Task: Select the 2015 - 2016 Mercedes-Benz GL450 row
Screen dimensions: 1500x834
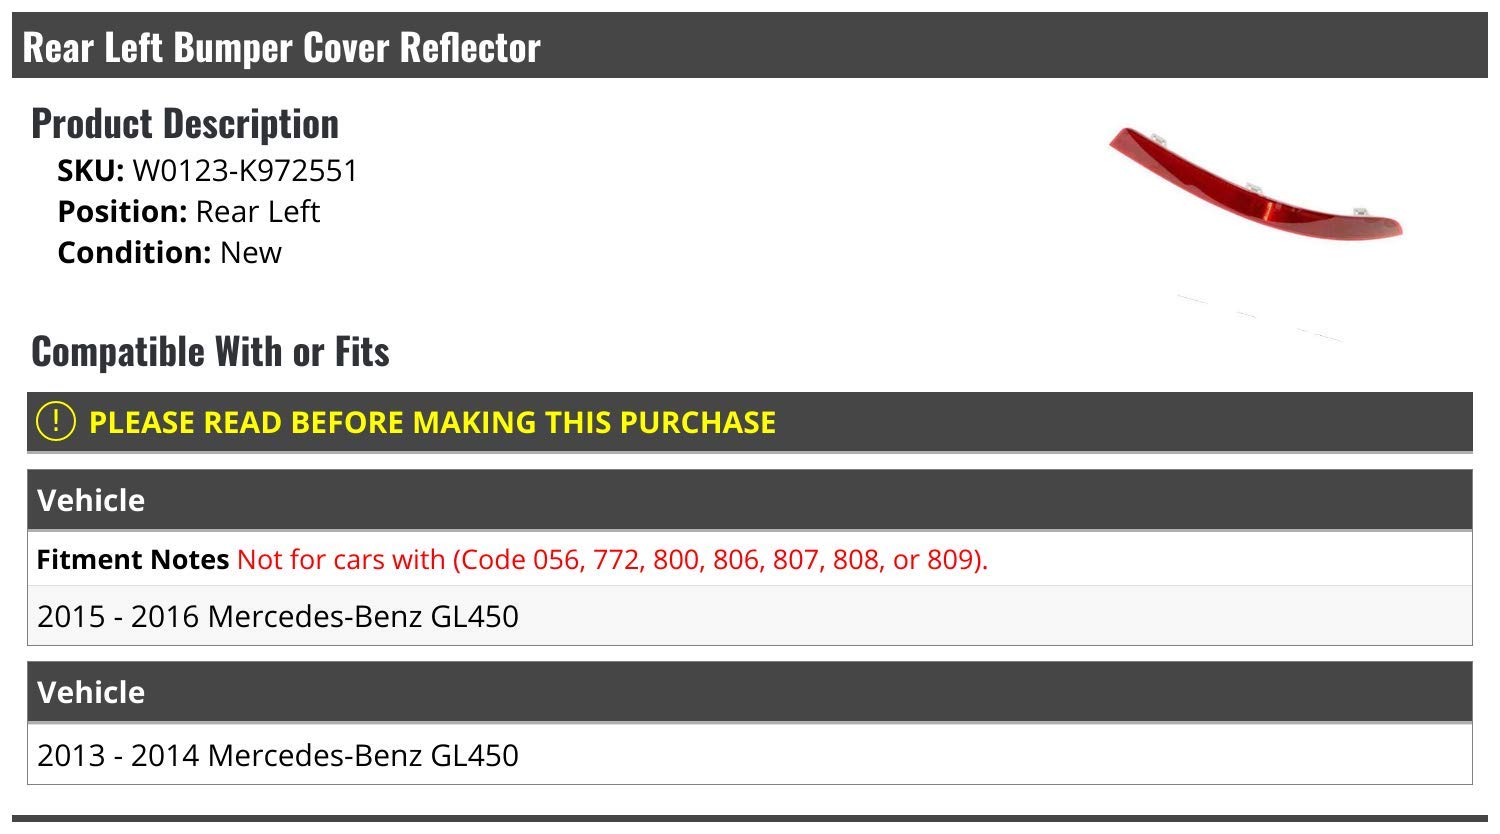Action: click(x=278, y=616)
